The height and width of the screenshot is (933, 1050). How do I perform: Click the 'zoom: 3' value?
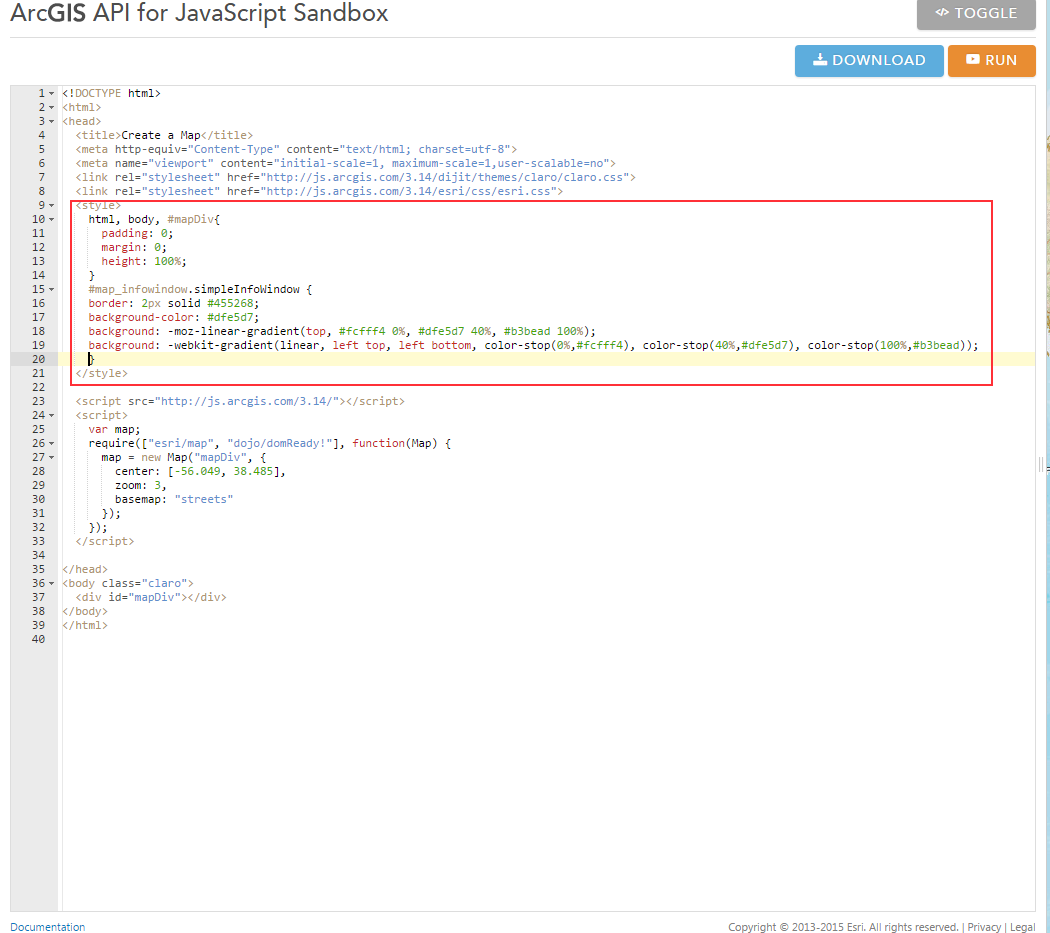point(158,486)
